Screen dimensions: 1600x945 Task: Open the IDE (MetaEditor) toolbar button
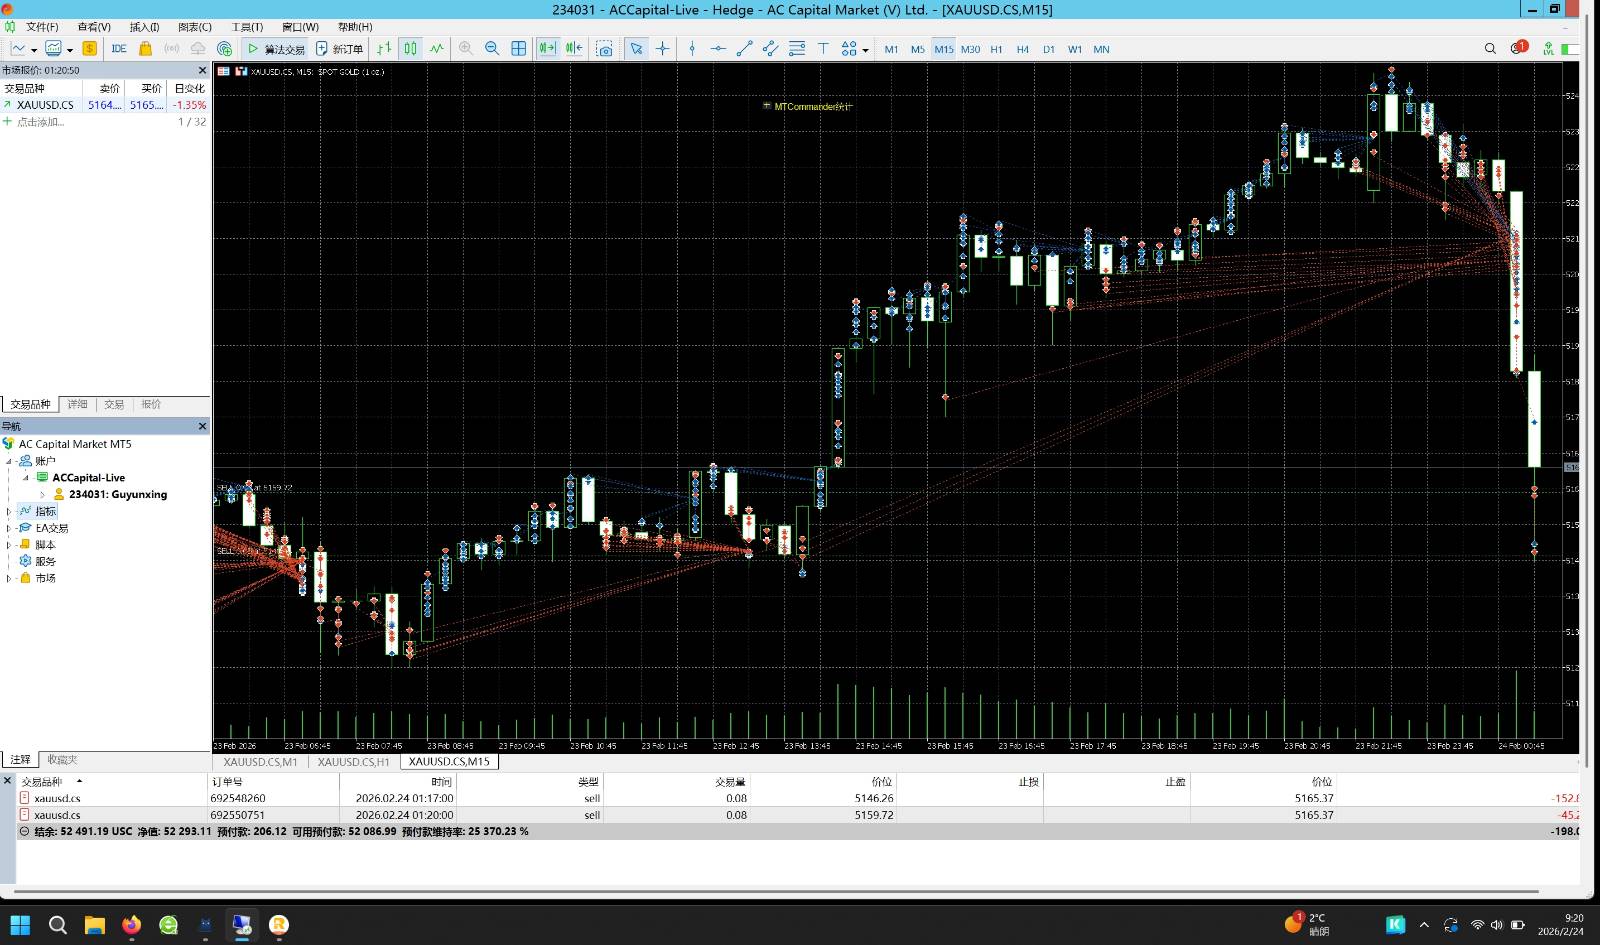[x=119, y=48]
